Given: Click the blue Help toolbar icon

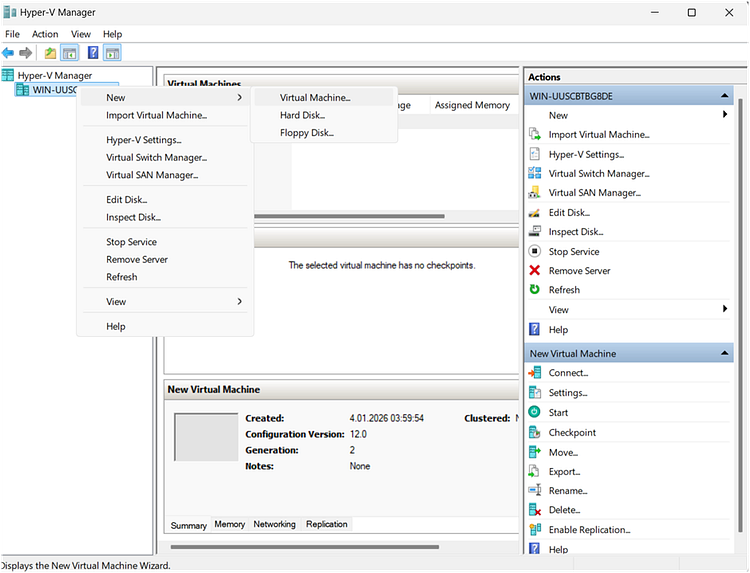Looking at the screenshot, I should 93,53.
